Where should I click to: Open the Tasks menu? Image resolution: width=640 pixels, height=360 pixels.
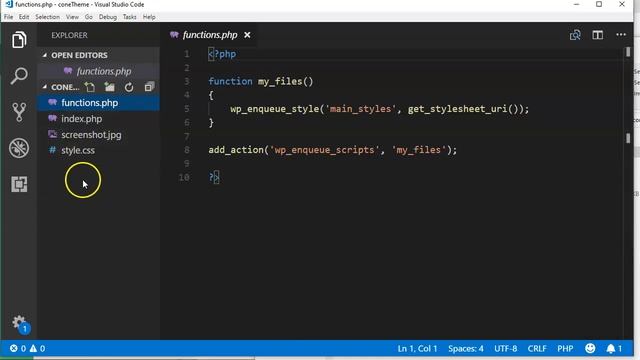point(129,17)
